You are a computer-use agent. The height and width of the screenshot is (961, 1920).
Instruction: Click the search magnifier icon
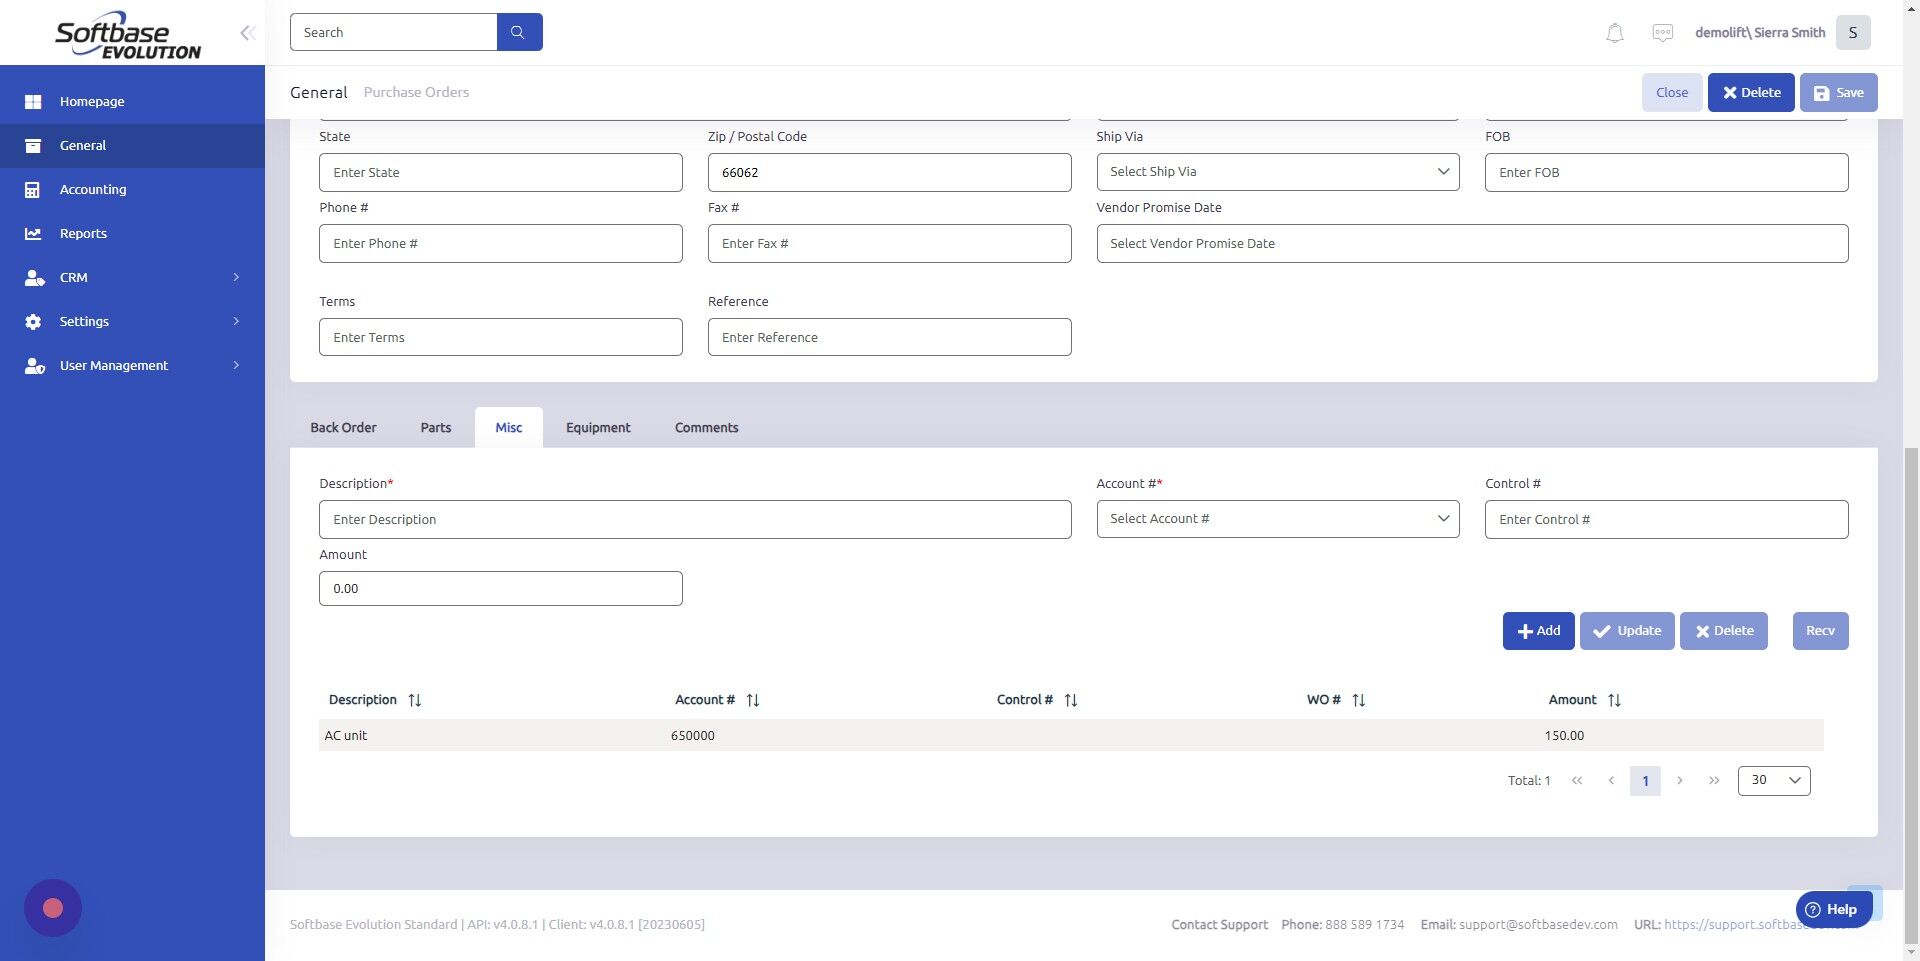point(518,31)
